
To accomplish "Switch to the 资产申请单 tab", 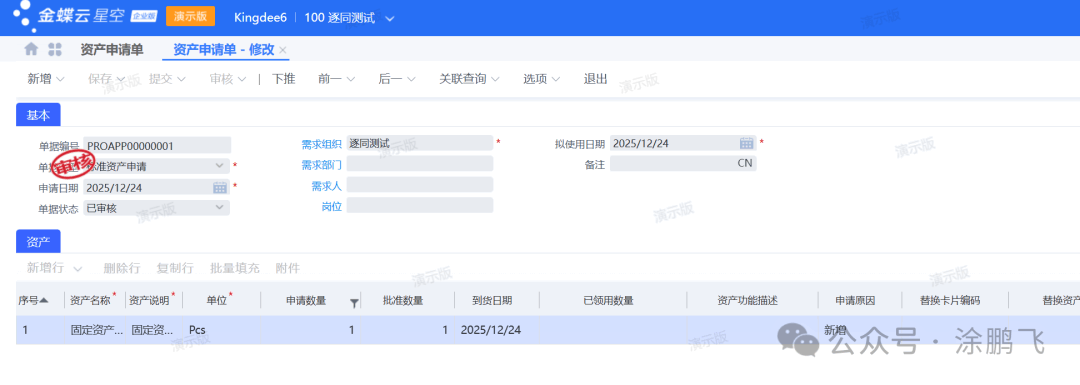I will [x=112, y=50].
